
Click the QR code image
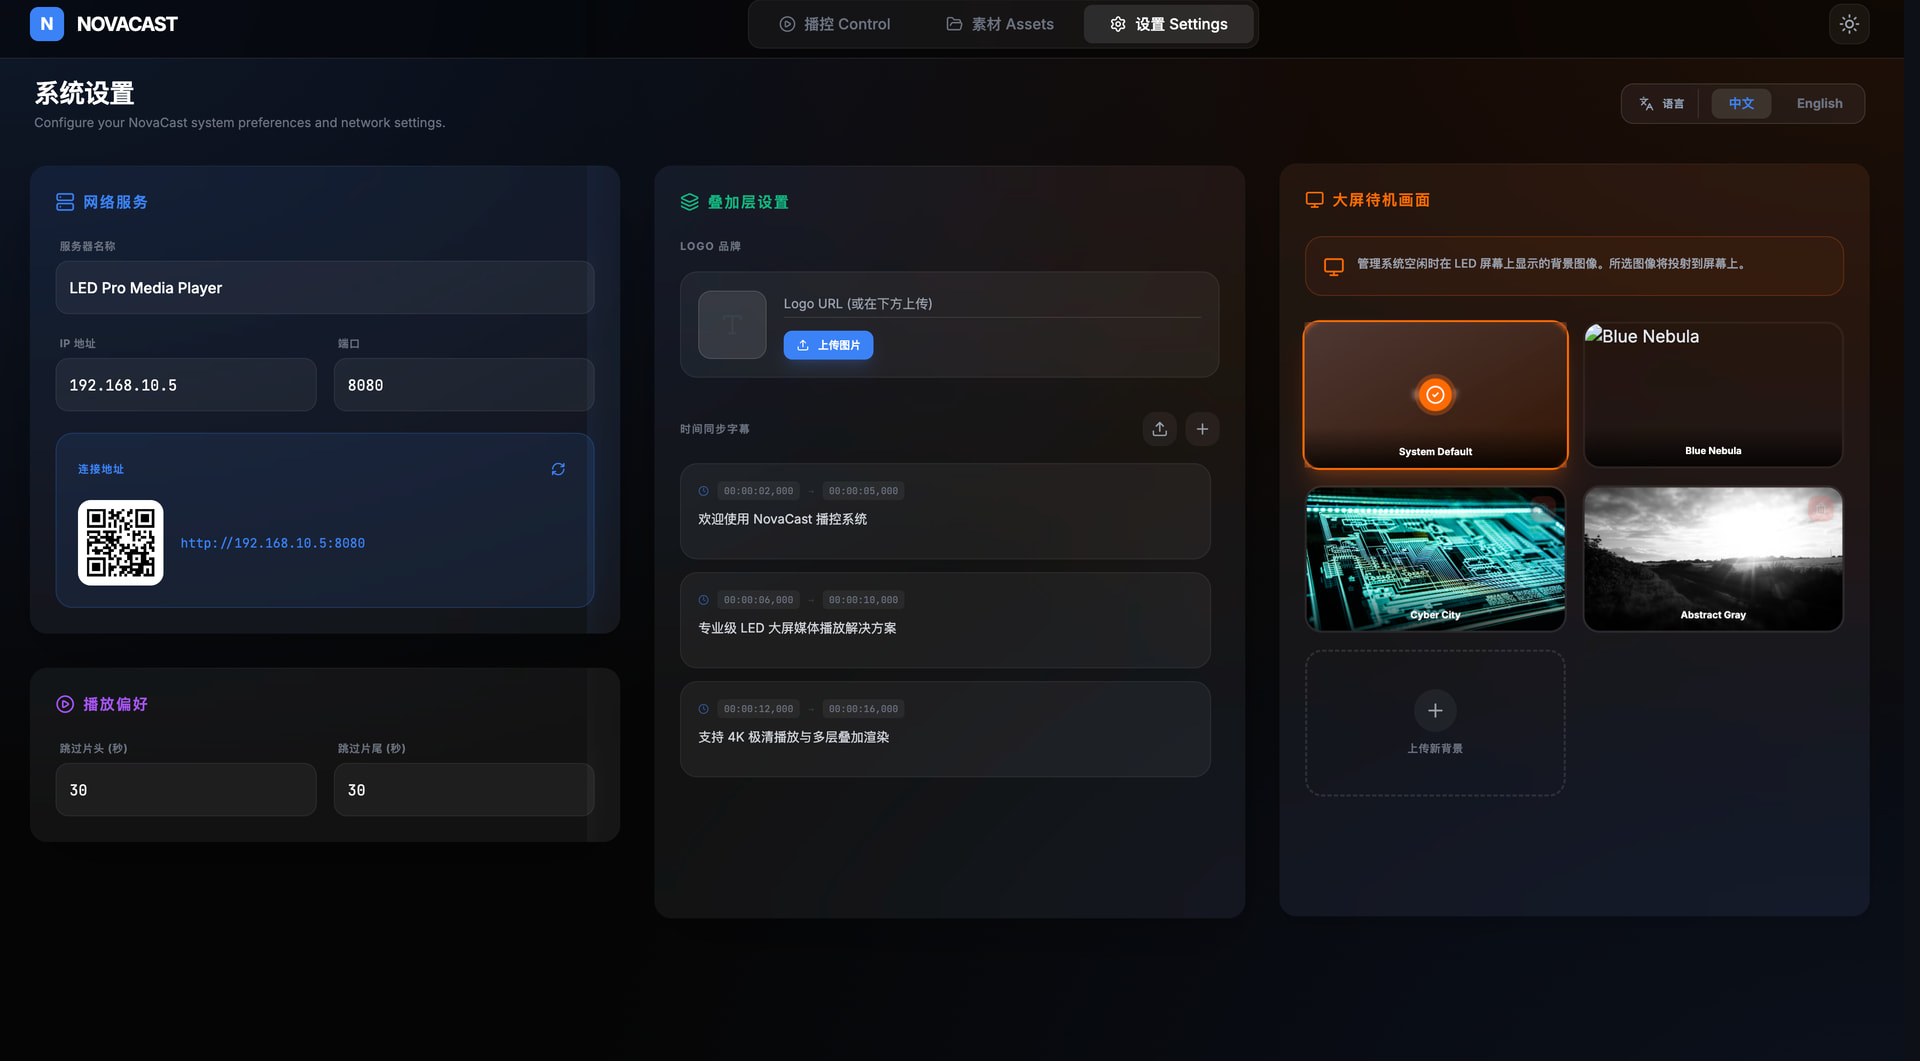point(121,543)
